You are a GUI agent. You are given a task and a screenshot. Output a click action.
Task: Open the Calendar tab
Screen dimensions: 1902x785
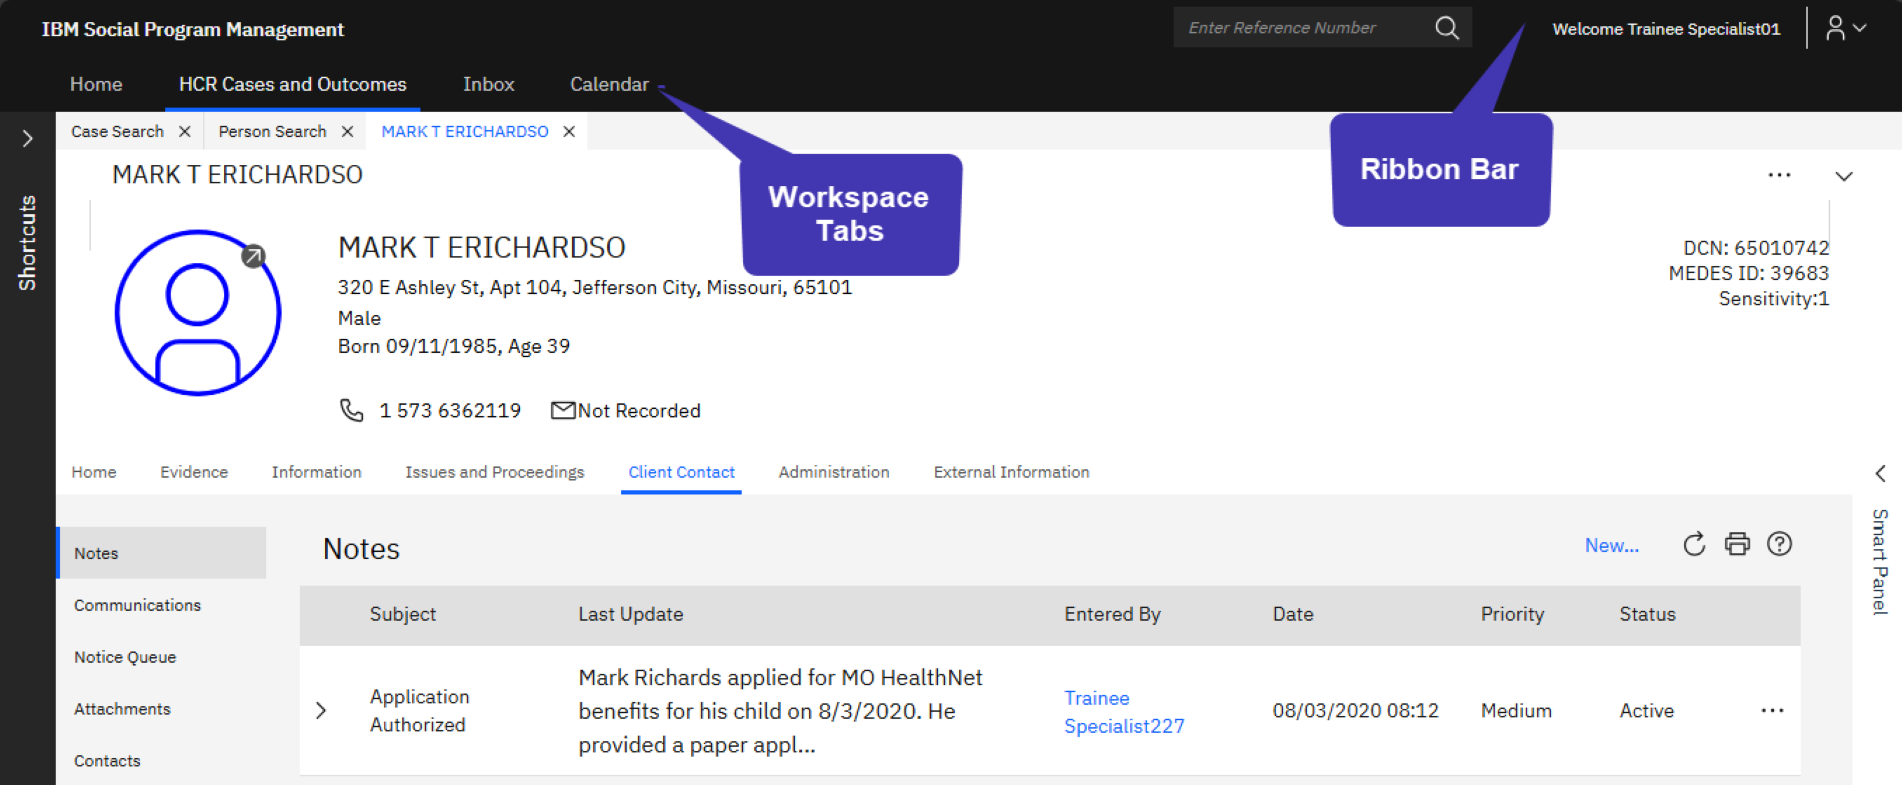coord(609,84)
